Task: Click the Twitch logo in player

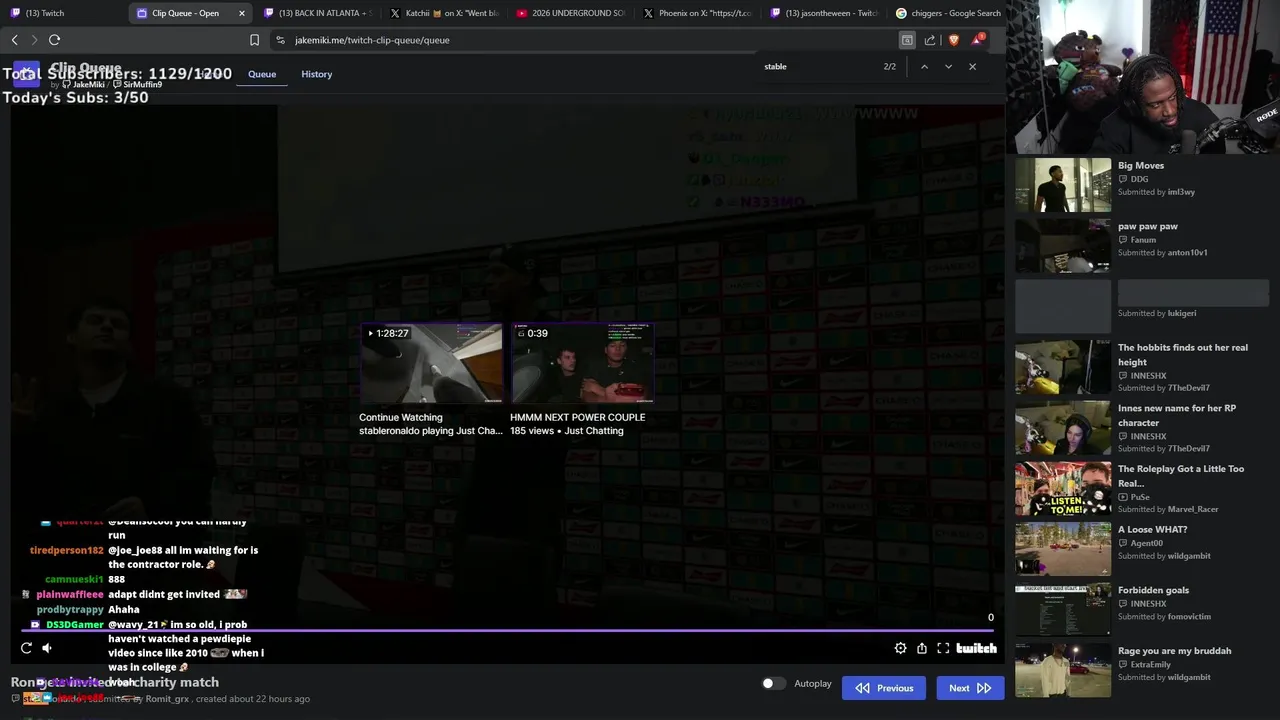Action: 976,648
